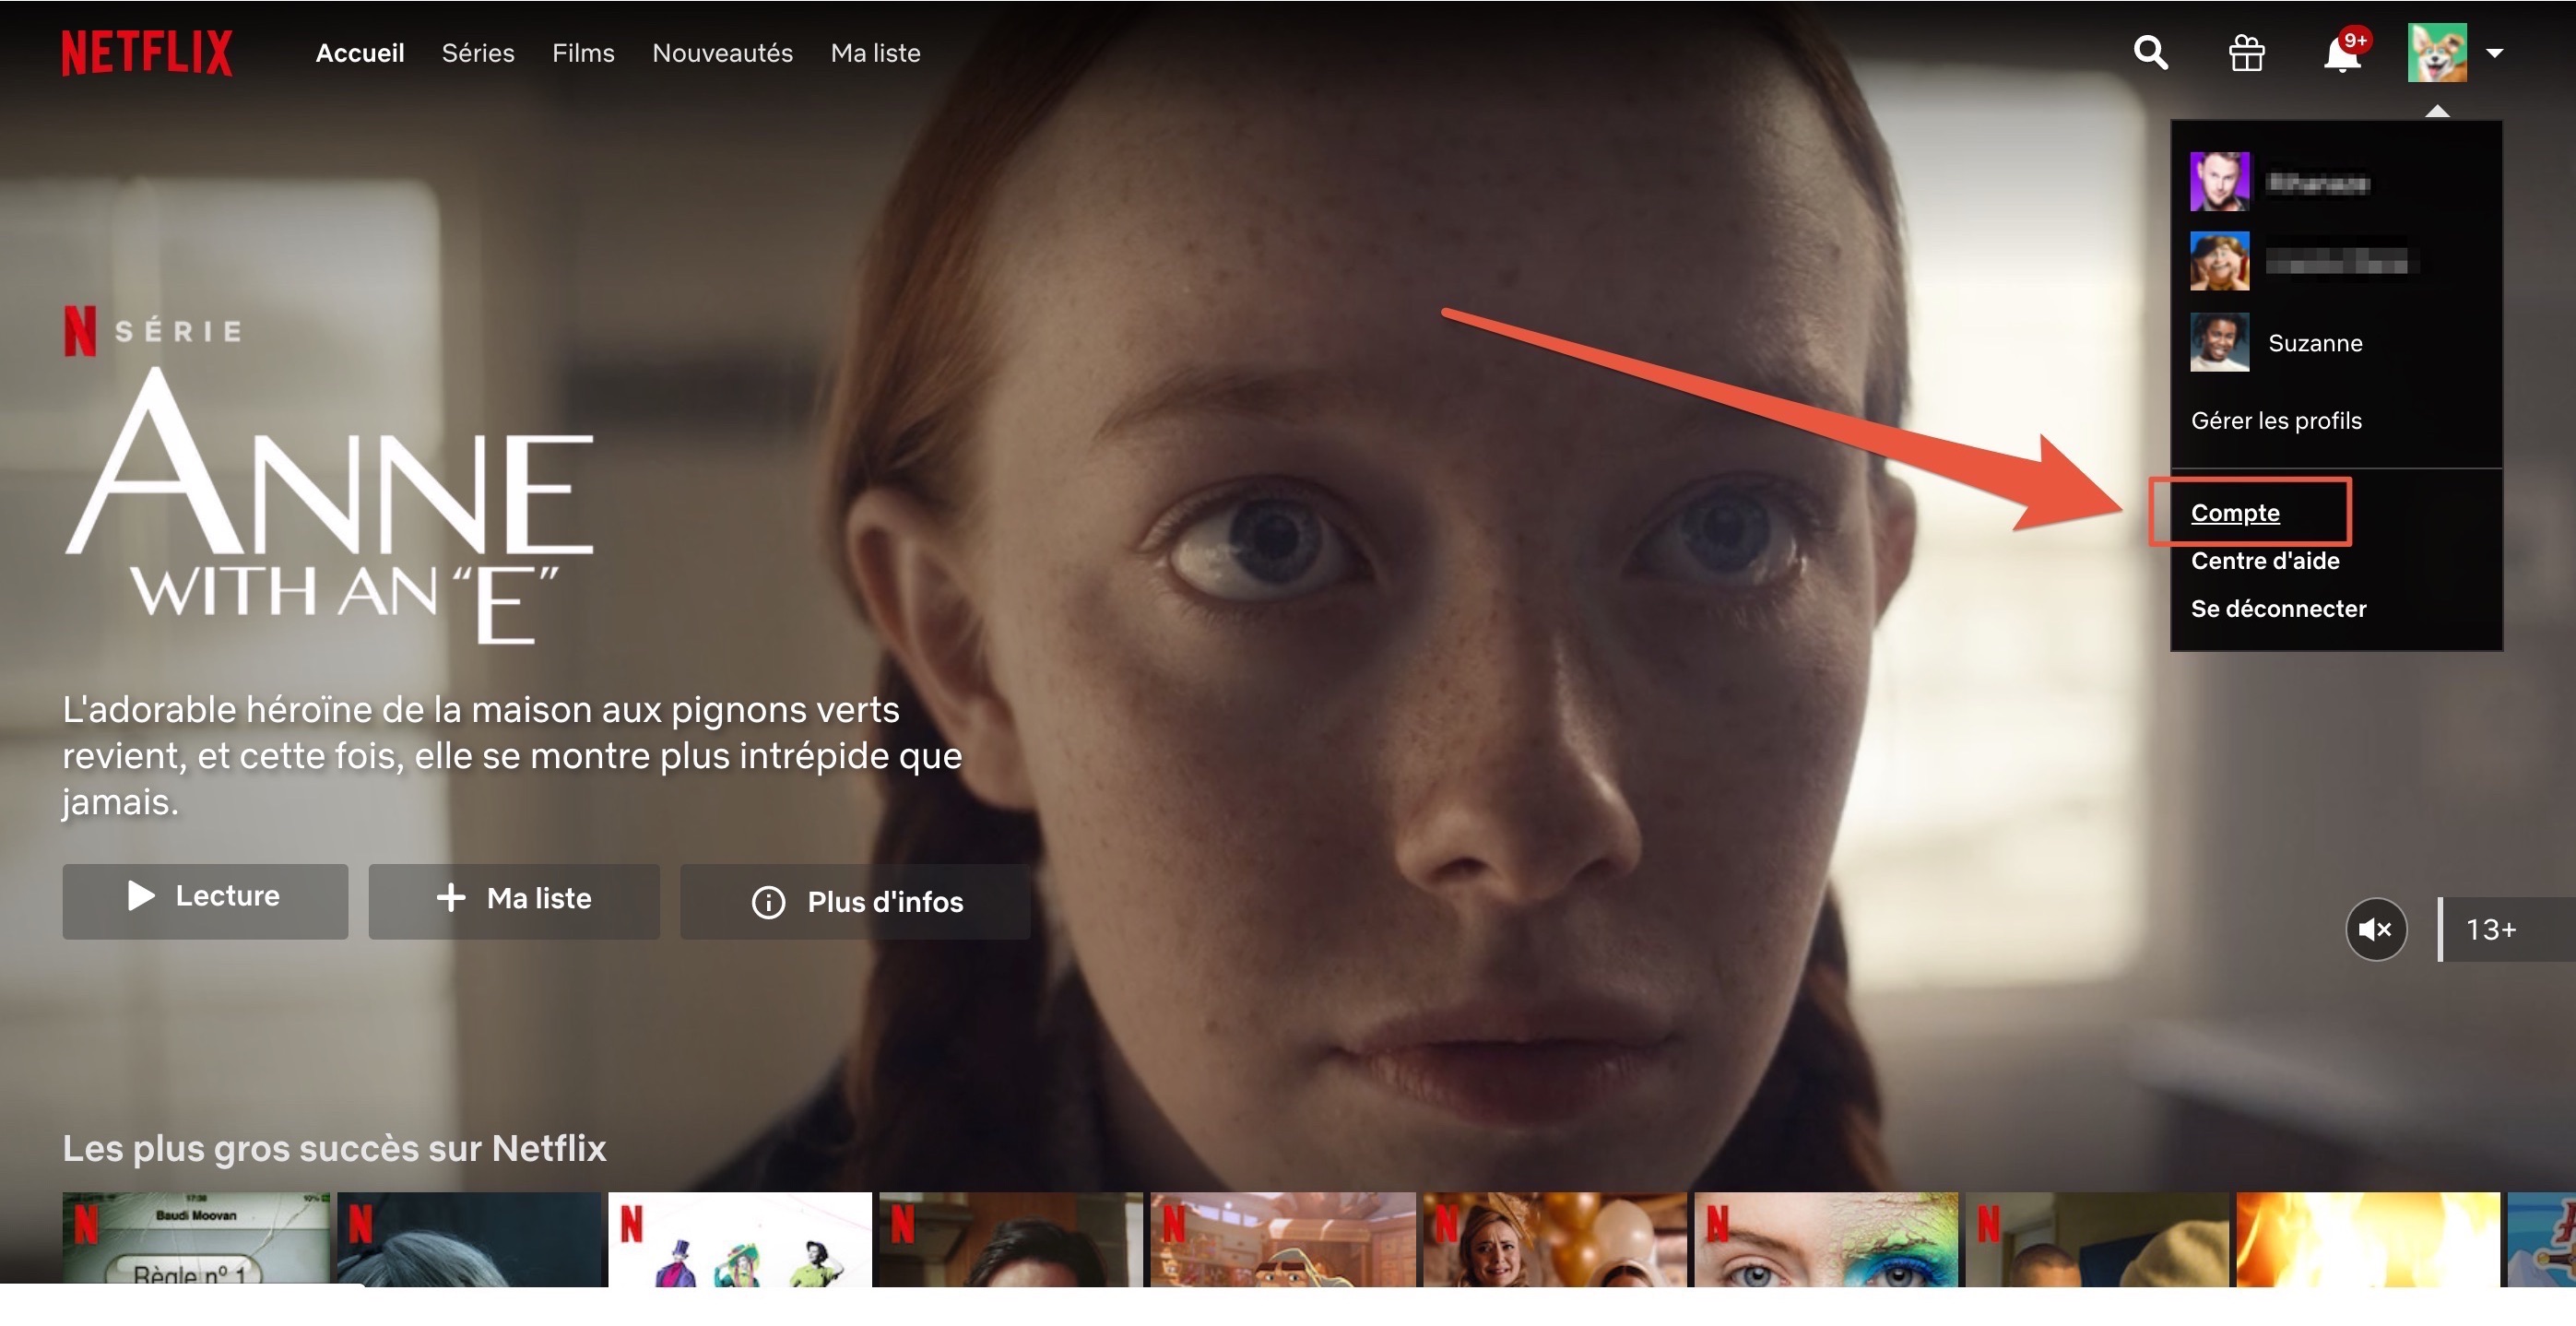The height and width of the screenshot is (1326, 2576).
Task: Open Films in the navigation bar
Action: point(583,53)
